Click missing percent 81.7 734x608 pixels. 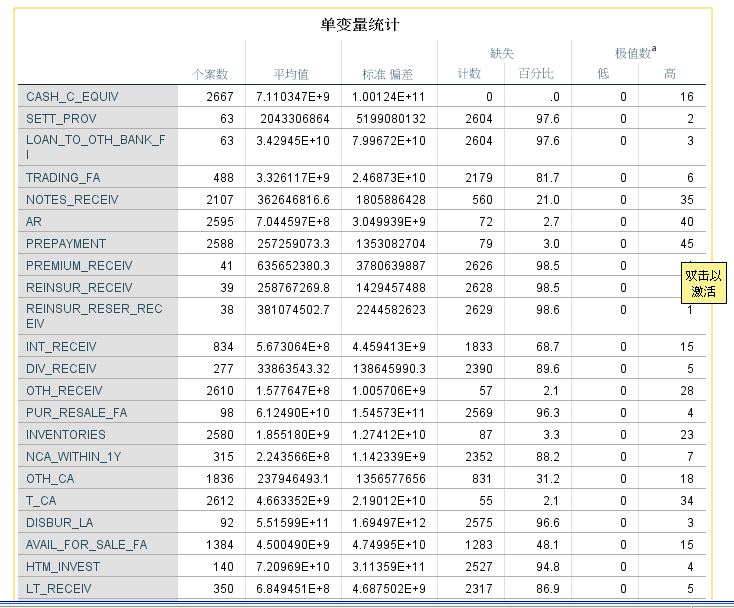tap(548, 177)
